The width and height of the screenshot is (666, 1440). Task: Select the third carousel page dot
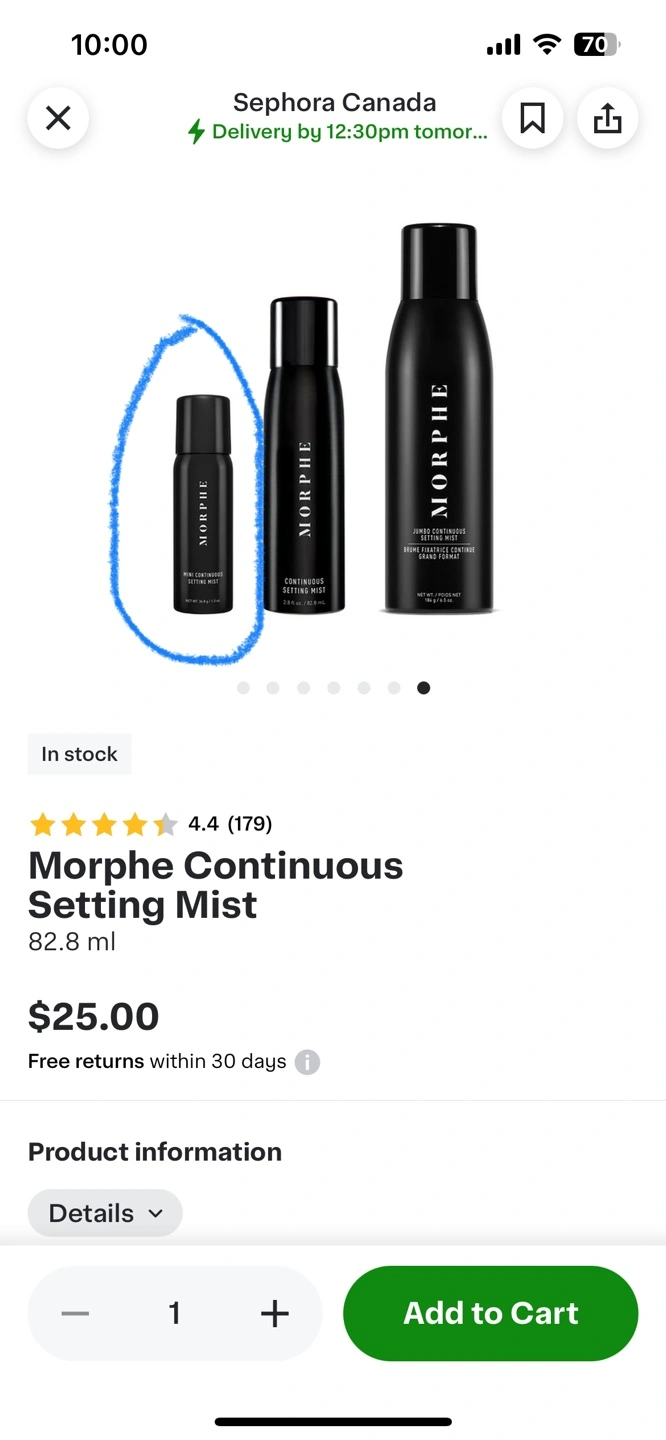303,688
